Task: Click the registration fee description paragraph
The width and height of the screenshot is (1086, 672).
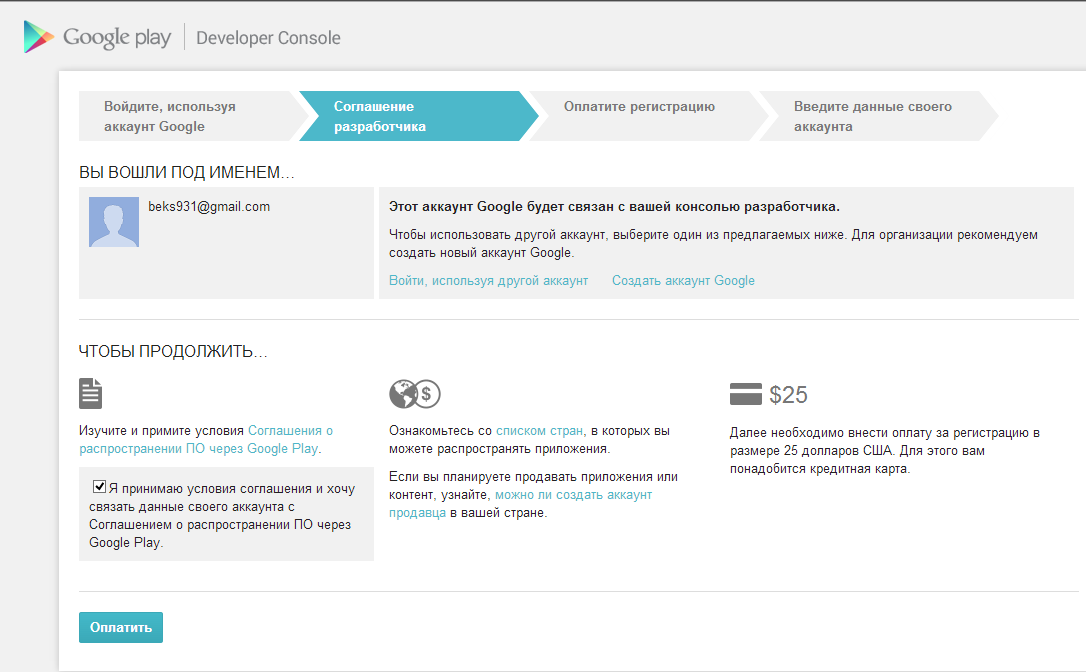Action: 884,451
